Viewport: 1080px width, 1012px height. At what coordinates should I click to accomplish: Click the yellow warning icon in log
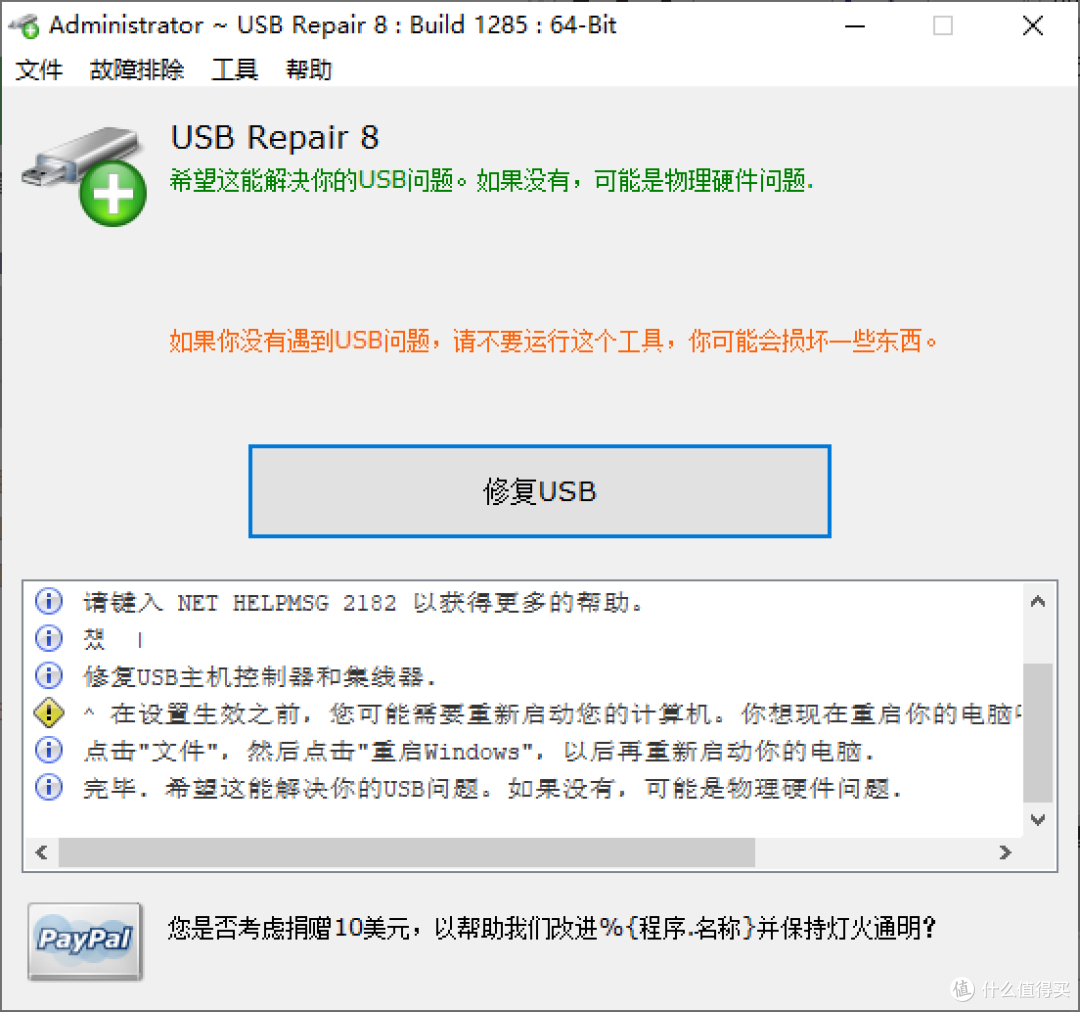pos(48,712)
